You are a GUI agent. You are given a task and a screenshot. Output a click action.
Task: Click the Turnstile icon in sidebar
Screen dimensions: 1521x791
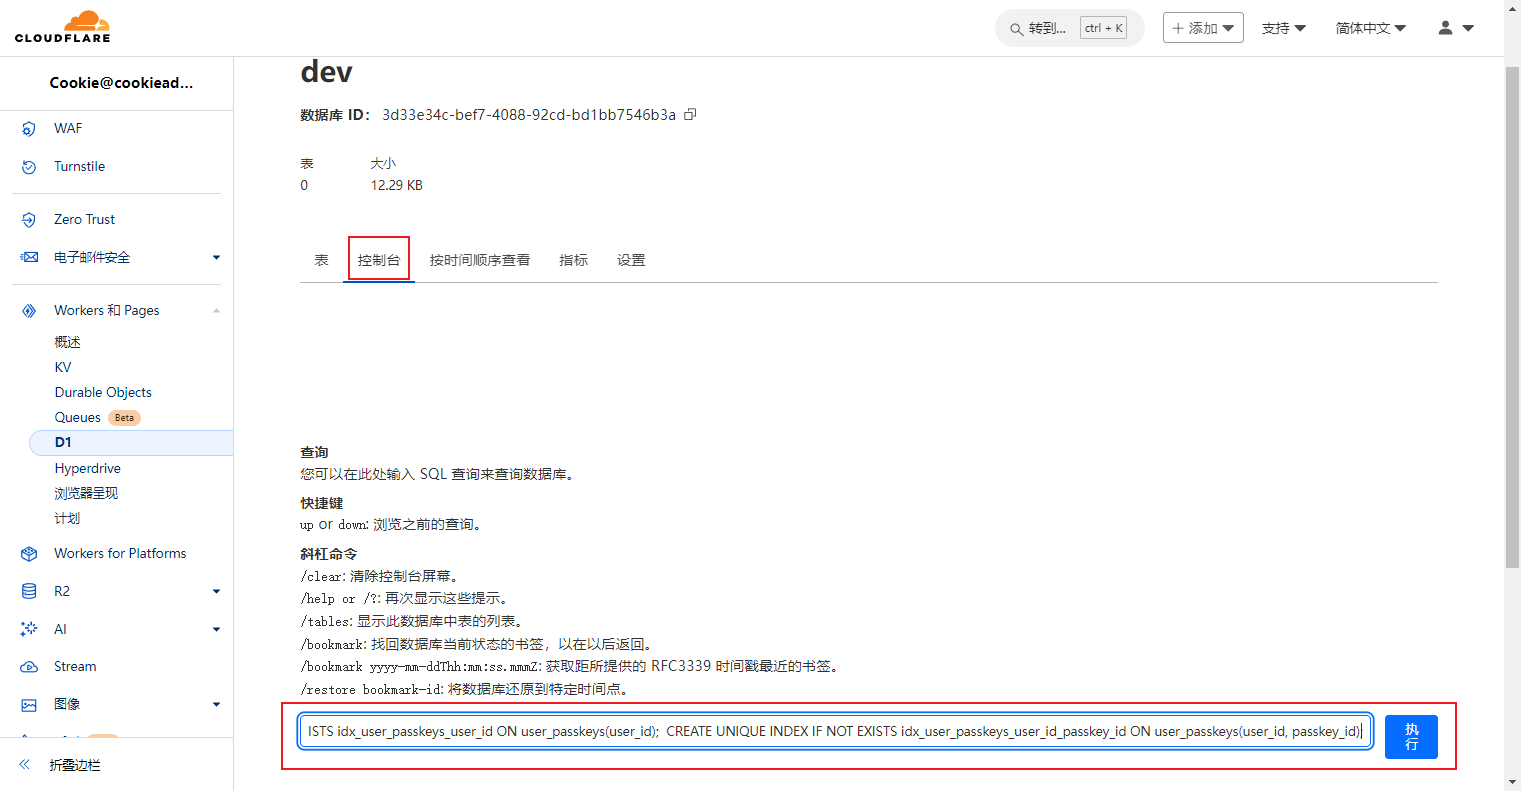29,167
